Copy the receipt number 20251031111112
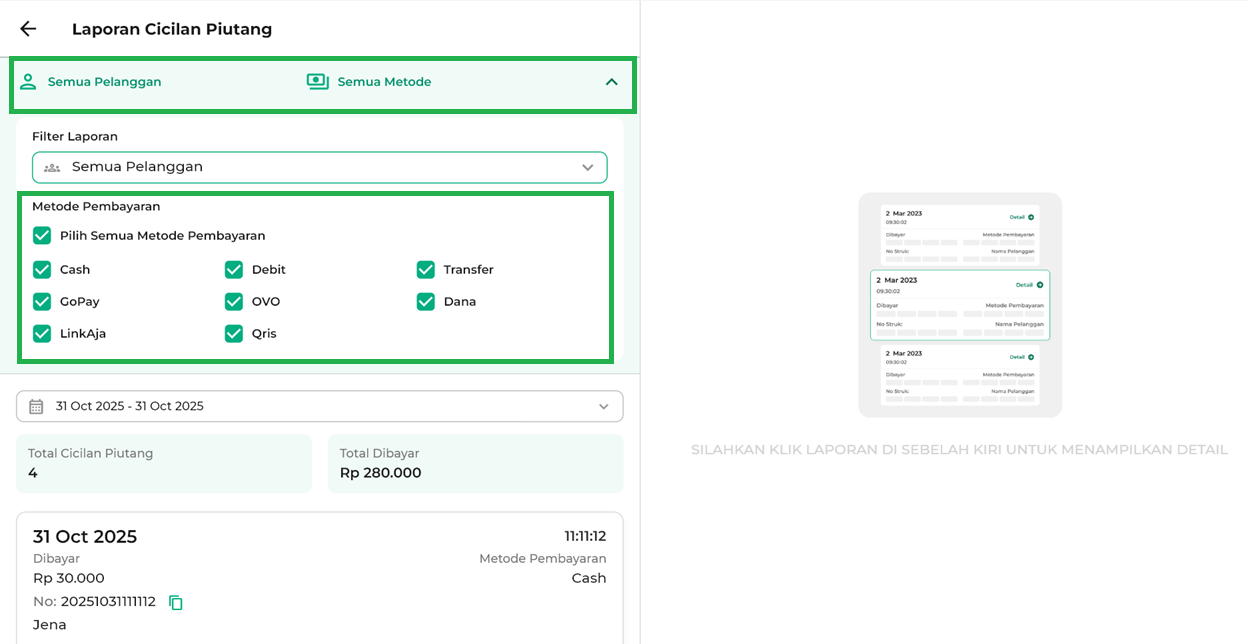This screenshot has width=1248, height=644. pyautogui.click(x=176, y=602)
